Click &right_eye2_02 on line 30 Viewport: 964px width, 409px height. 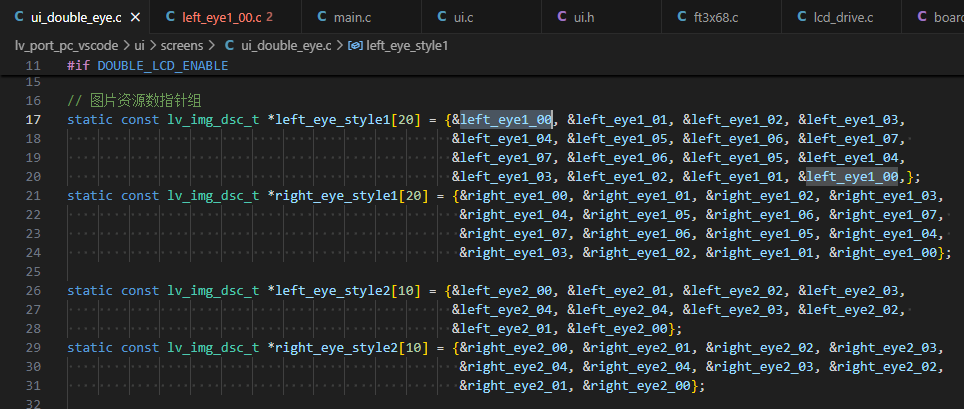pyautogui.click(x=883, y=367)
